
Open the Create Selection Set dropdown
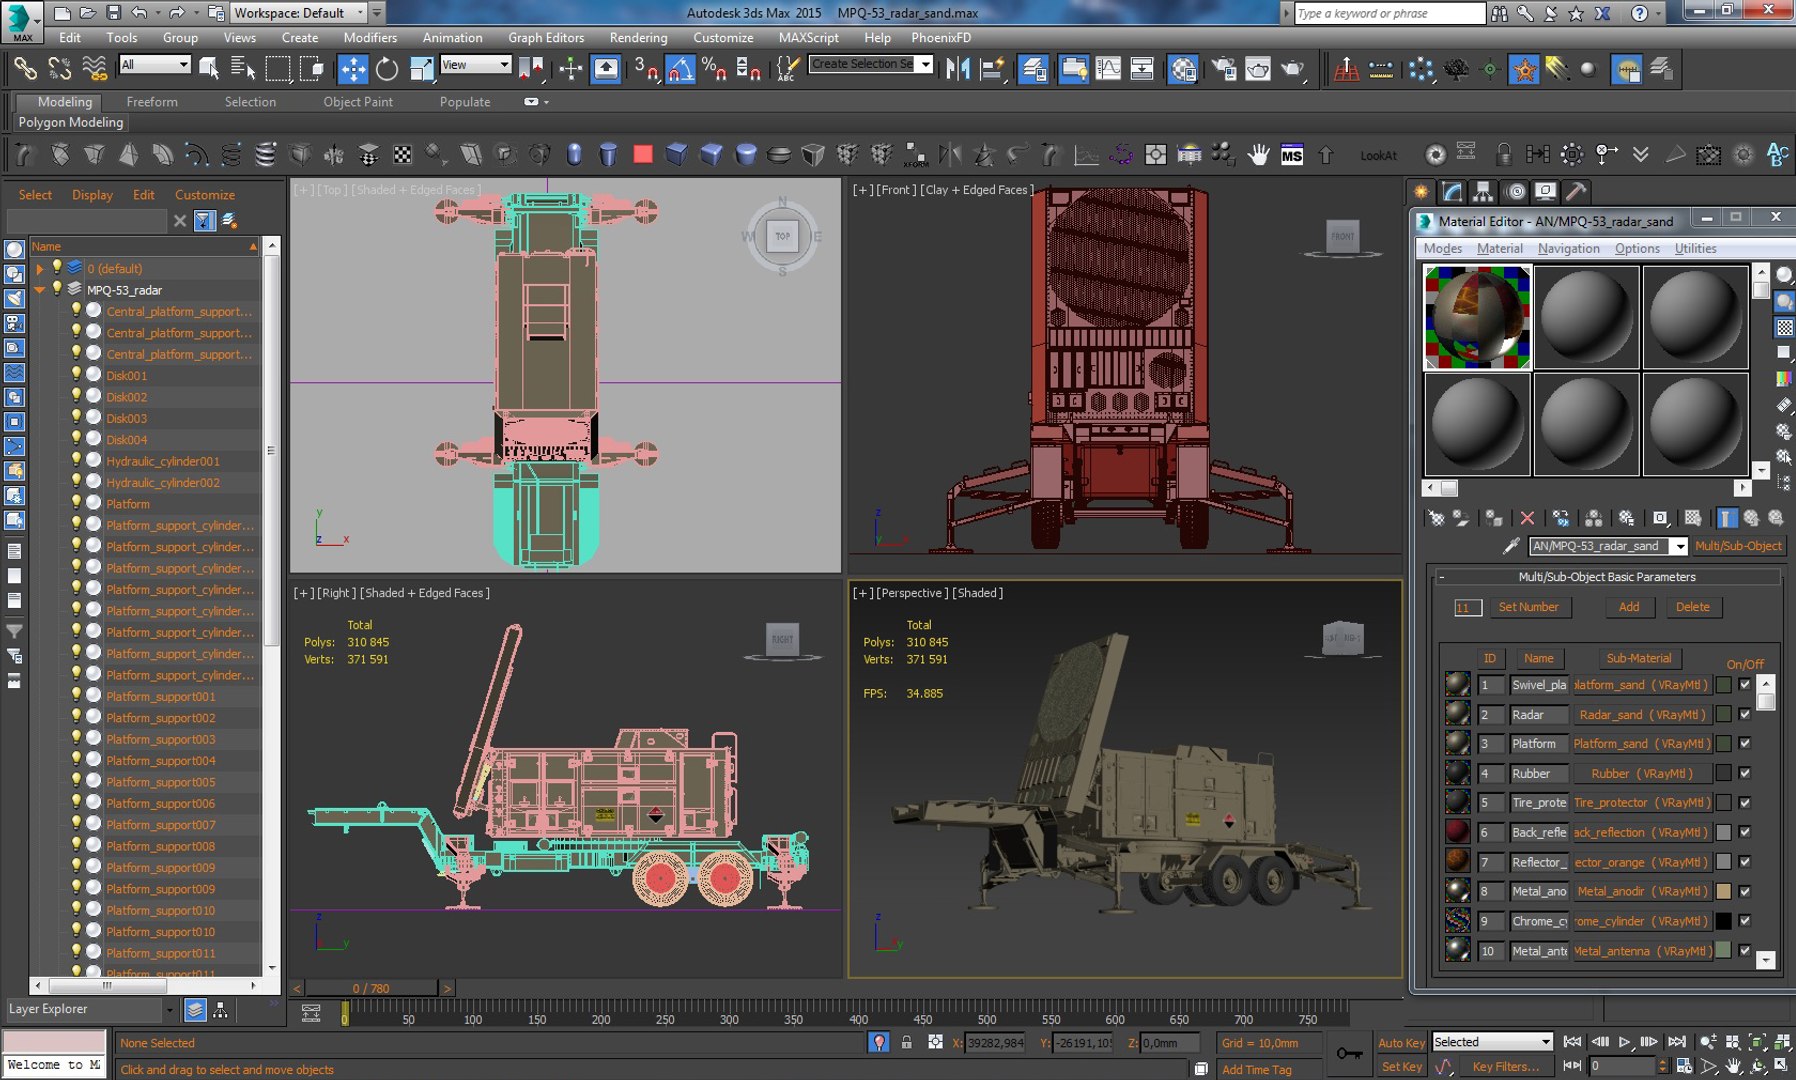tap(926, 64)
